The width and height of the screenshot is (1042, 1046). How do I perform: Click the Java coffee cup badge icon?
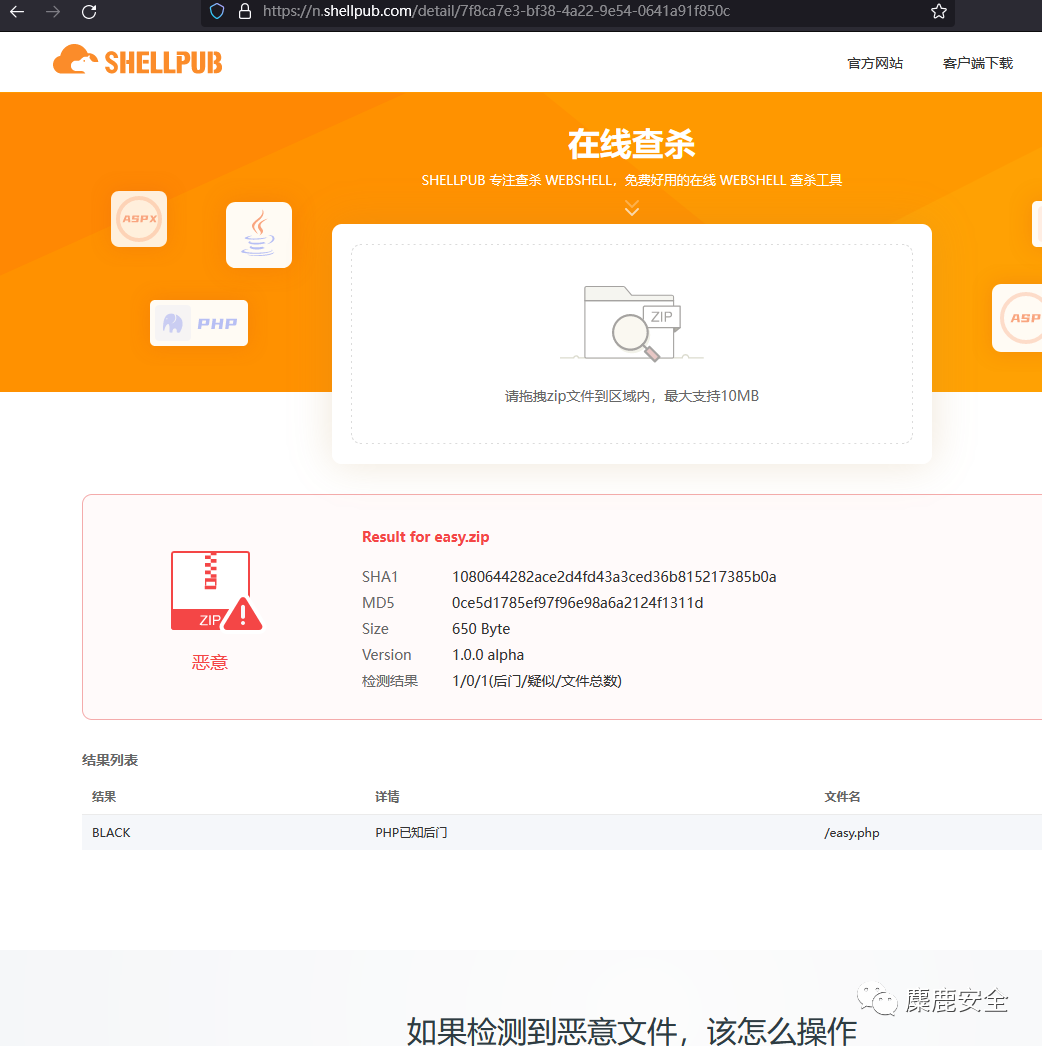259,235
